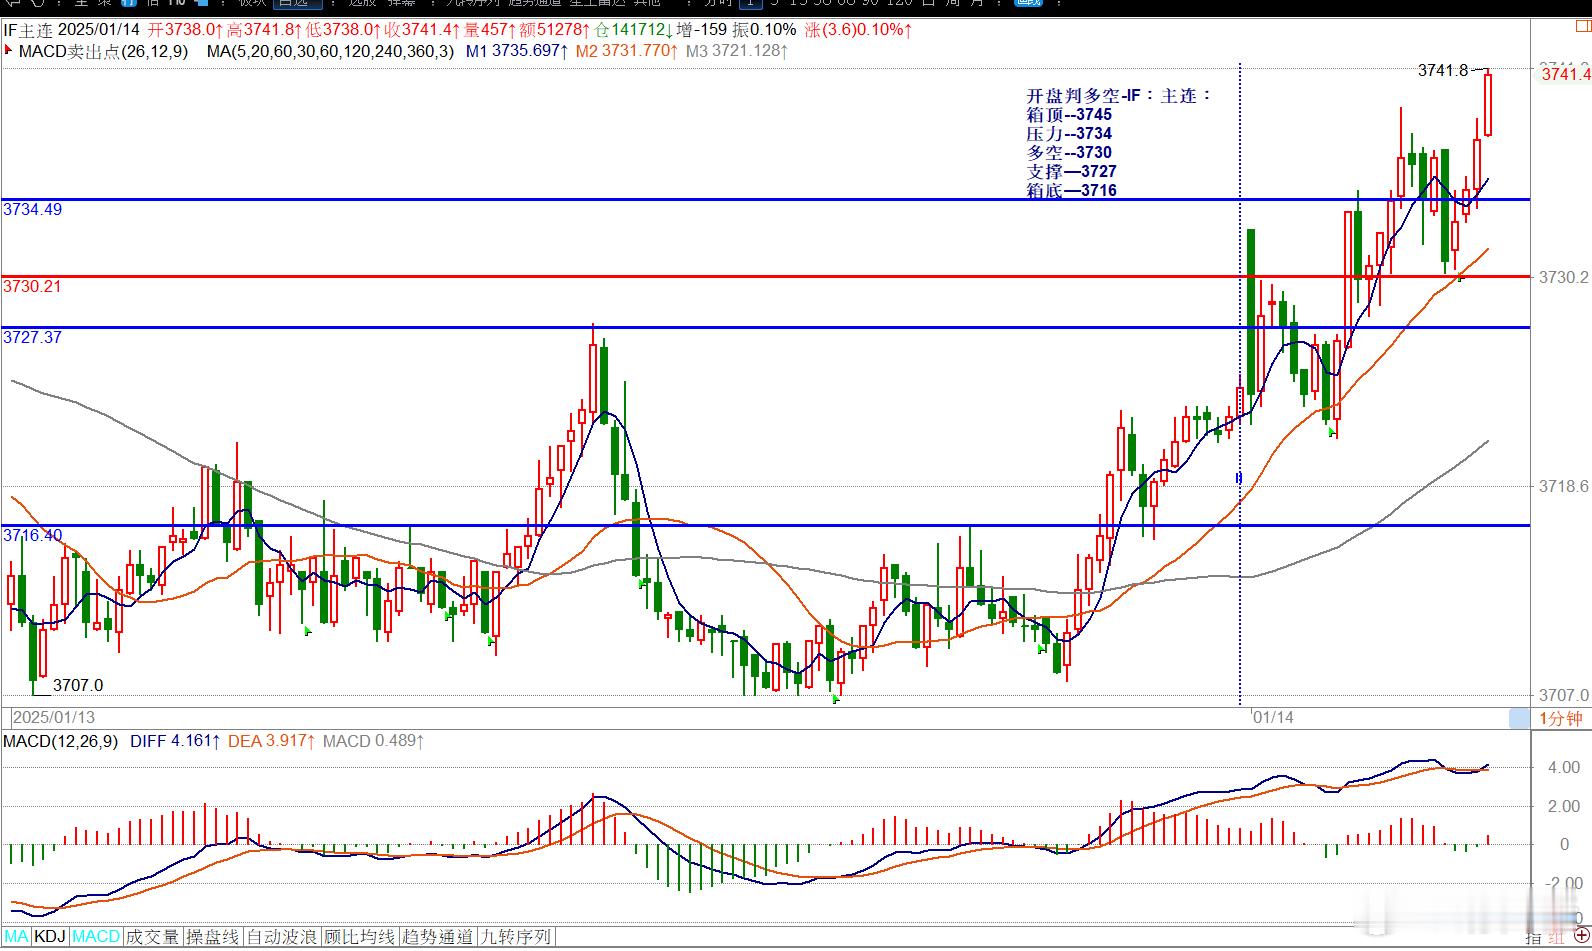Open the 趋势通道 tab
Viewport: 1592px width, 951px height.
[x=437, y=937]
